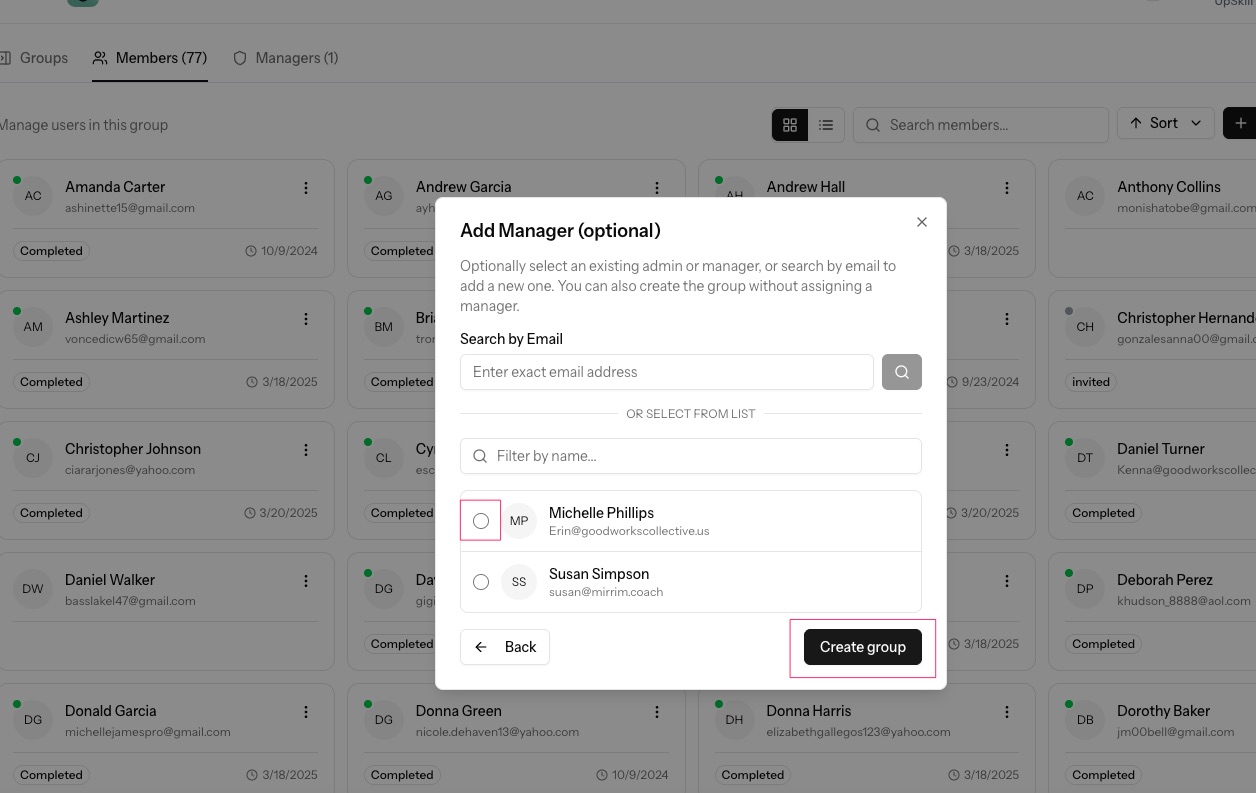
Task: Click the Andrew Hall name
Action: (806, 187)
